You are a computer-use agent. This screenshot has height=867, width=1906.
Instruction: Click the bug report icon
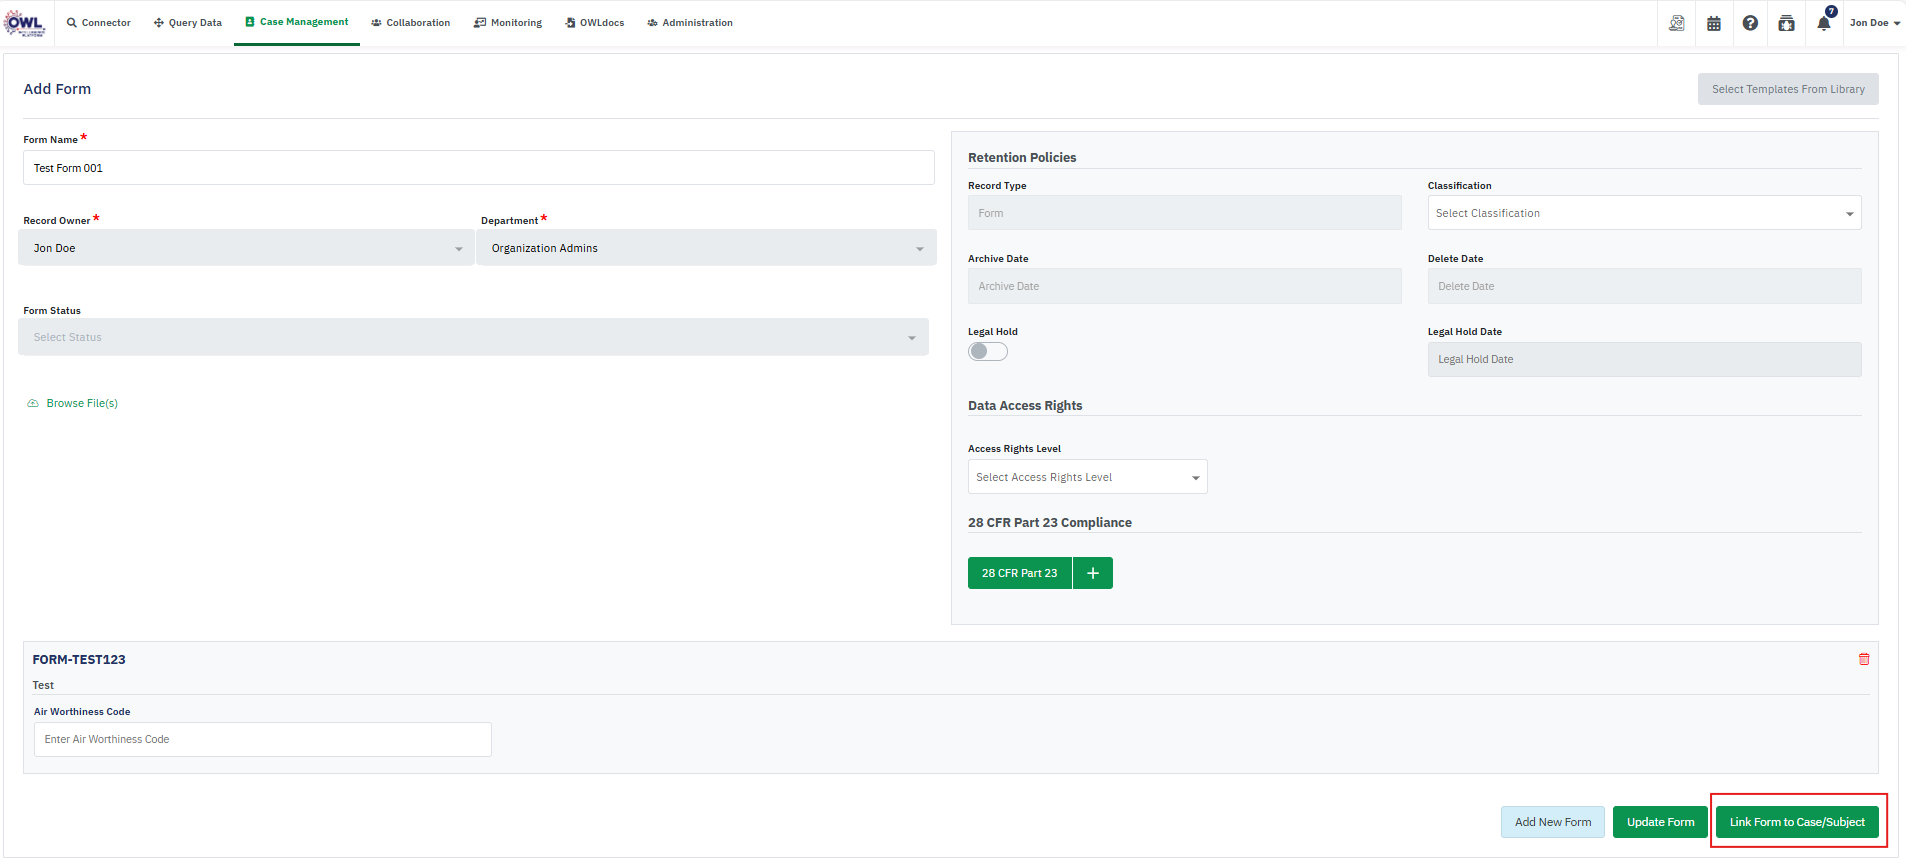(x=1786, y=23)
